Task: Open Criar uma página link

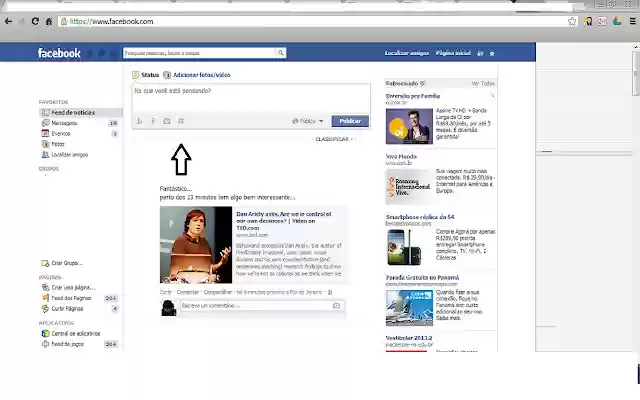Action: tap(73, 287)
